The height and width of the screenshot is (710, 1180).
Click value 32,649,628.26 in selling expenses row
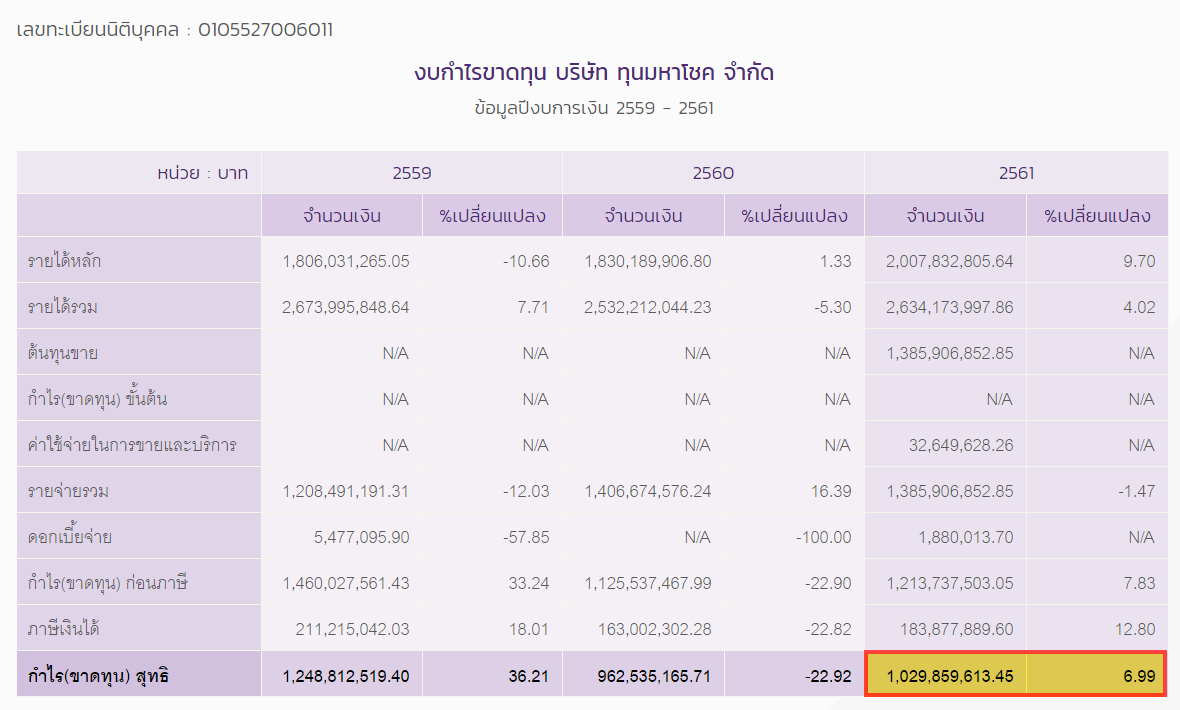[960, 445]
